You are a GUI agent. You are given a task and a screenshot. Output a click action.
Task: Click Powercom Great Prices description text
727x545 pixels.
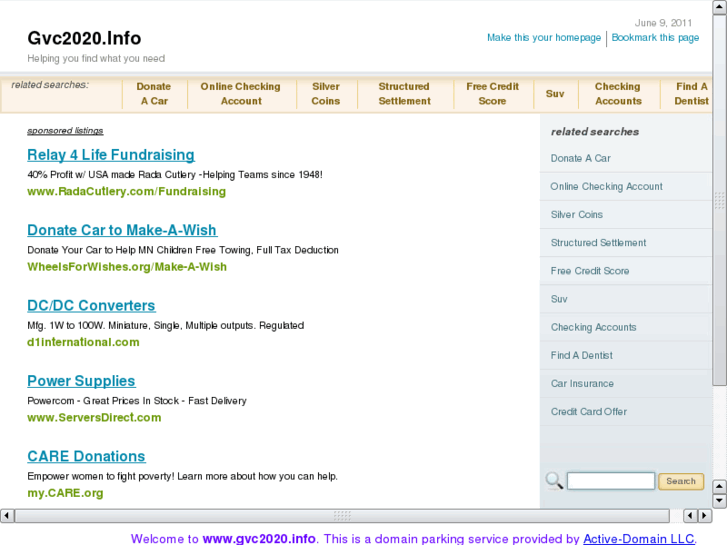click(x=137, y=401)
